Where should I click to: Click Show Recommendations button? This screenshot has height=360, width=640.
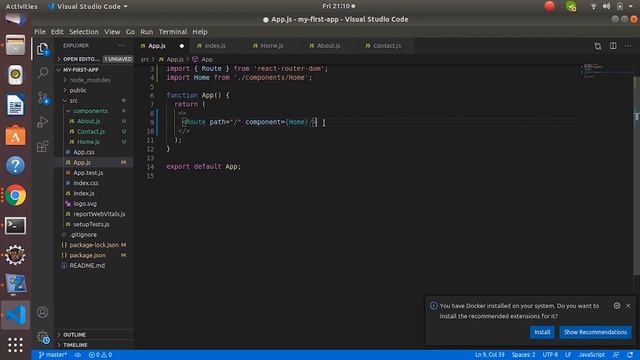[595, 332]
